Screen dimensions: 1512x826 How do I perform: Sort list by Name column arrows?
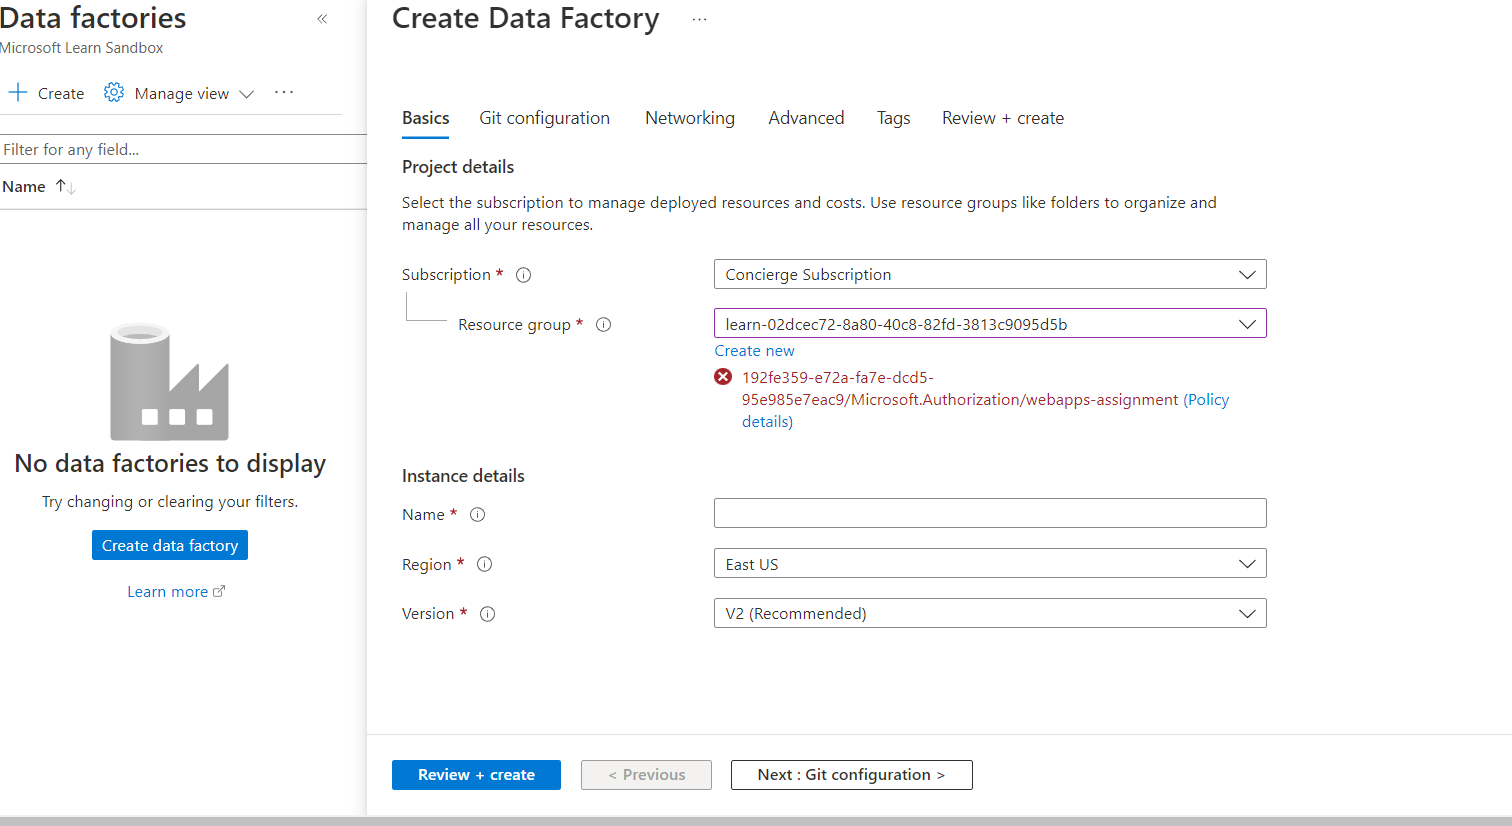coord(66,187)
